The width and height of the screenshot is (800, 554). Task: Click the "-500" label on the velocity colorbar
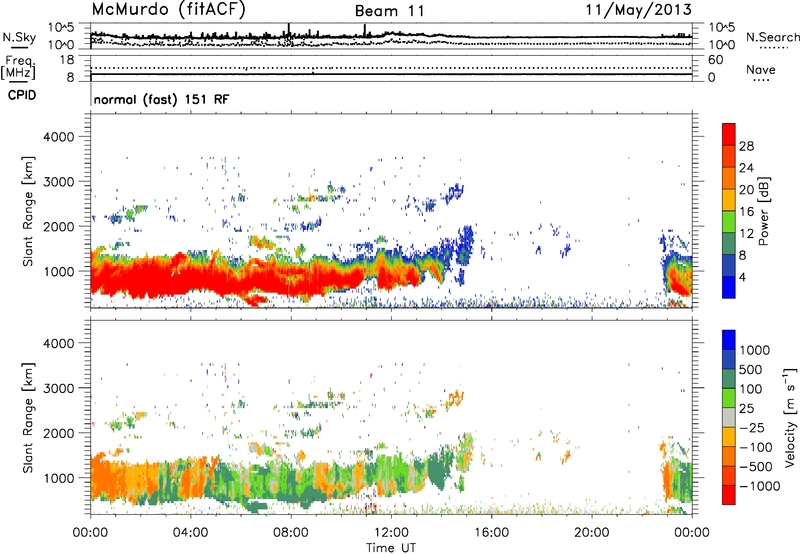[x=756, y=466]
